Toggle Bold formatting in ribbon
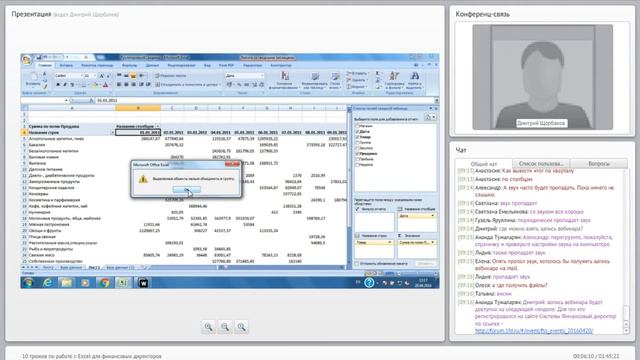The height and width of the screenshot is (360, 640). 58,84
